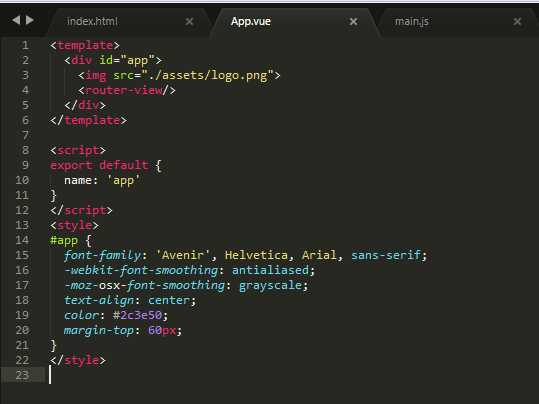
Task: Click the center value
Action: point(169,300)
